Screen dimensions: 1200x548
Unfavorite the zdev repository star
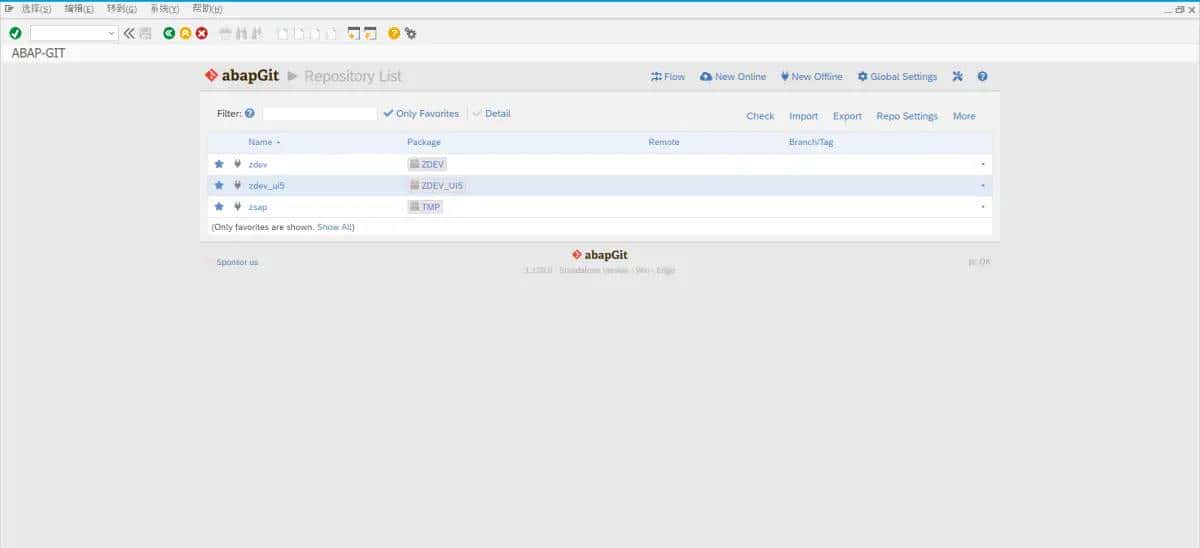(219, 164)
